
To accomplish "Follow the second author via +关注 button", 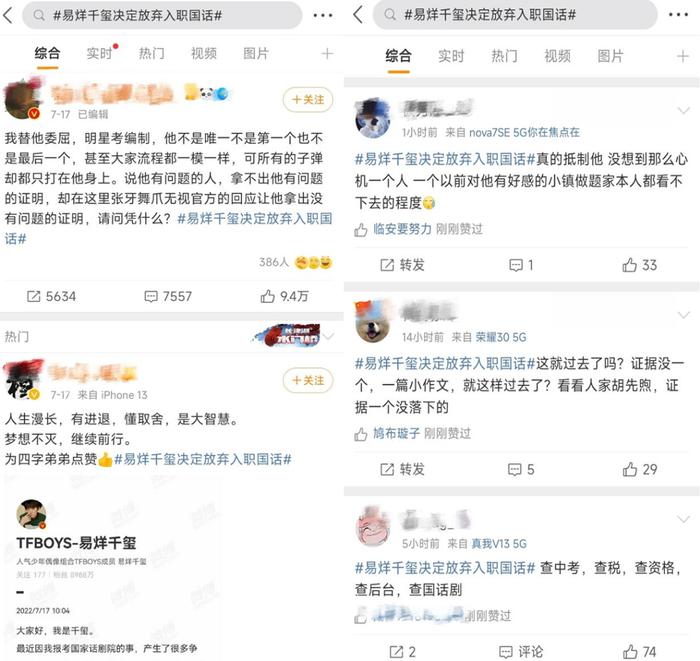I will (308, 380).
